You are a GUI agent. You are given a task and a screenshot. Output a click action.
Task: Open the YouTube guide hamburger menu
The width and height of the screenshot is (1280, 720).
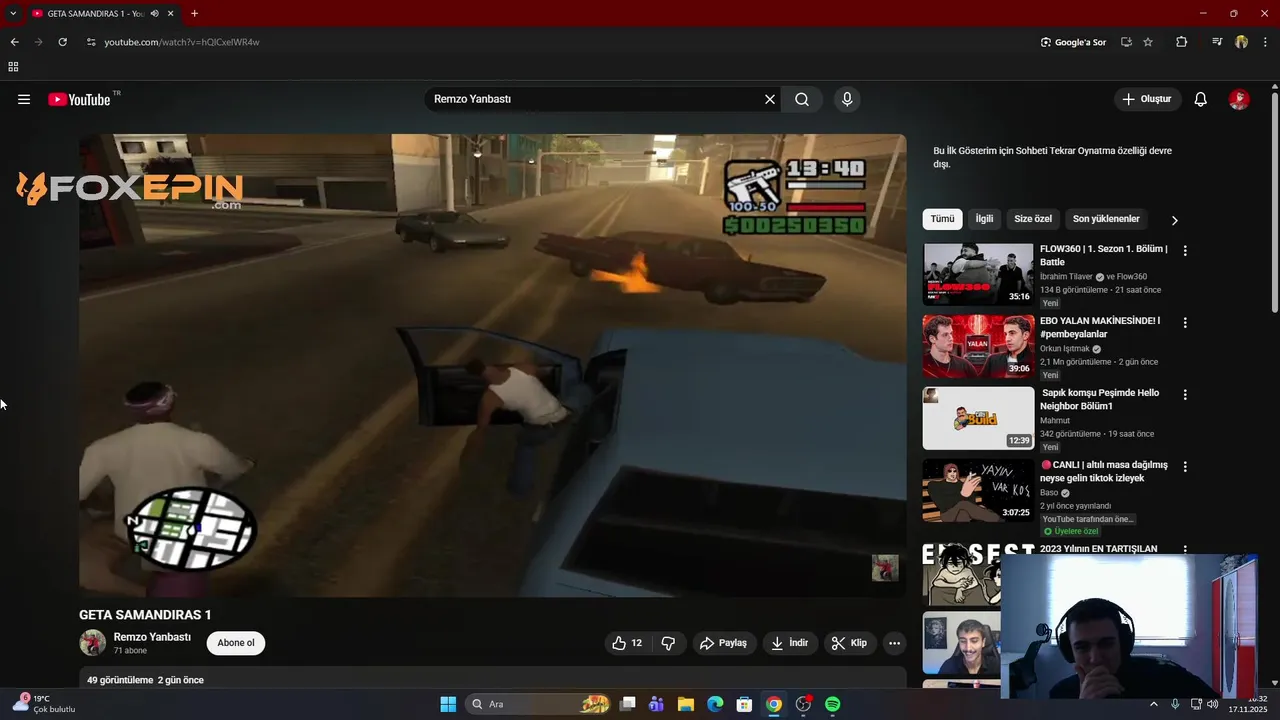pos(24,99)
